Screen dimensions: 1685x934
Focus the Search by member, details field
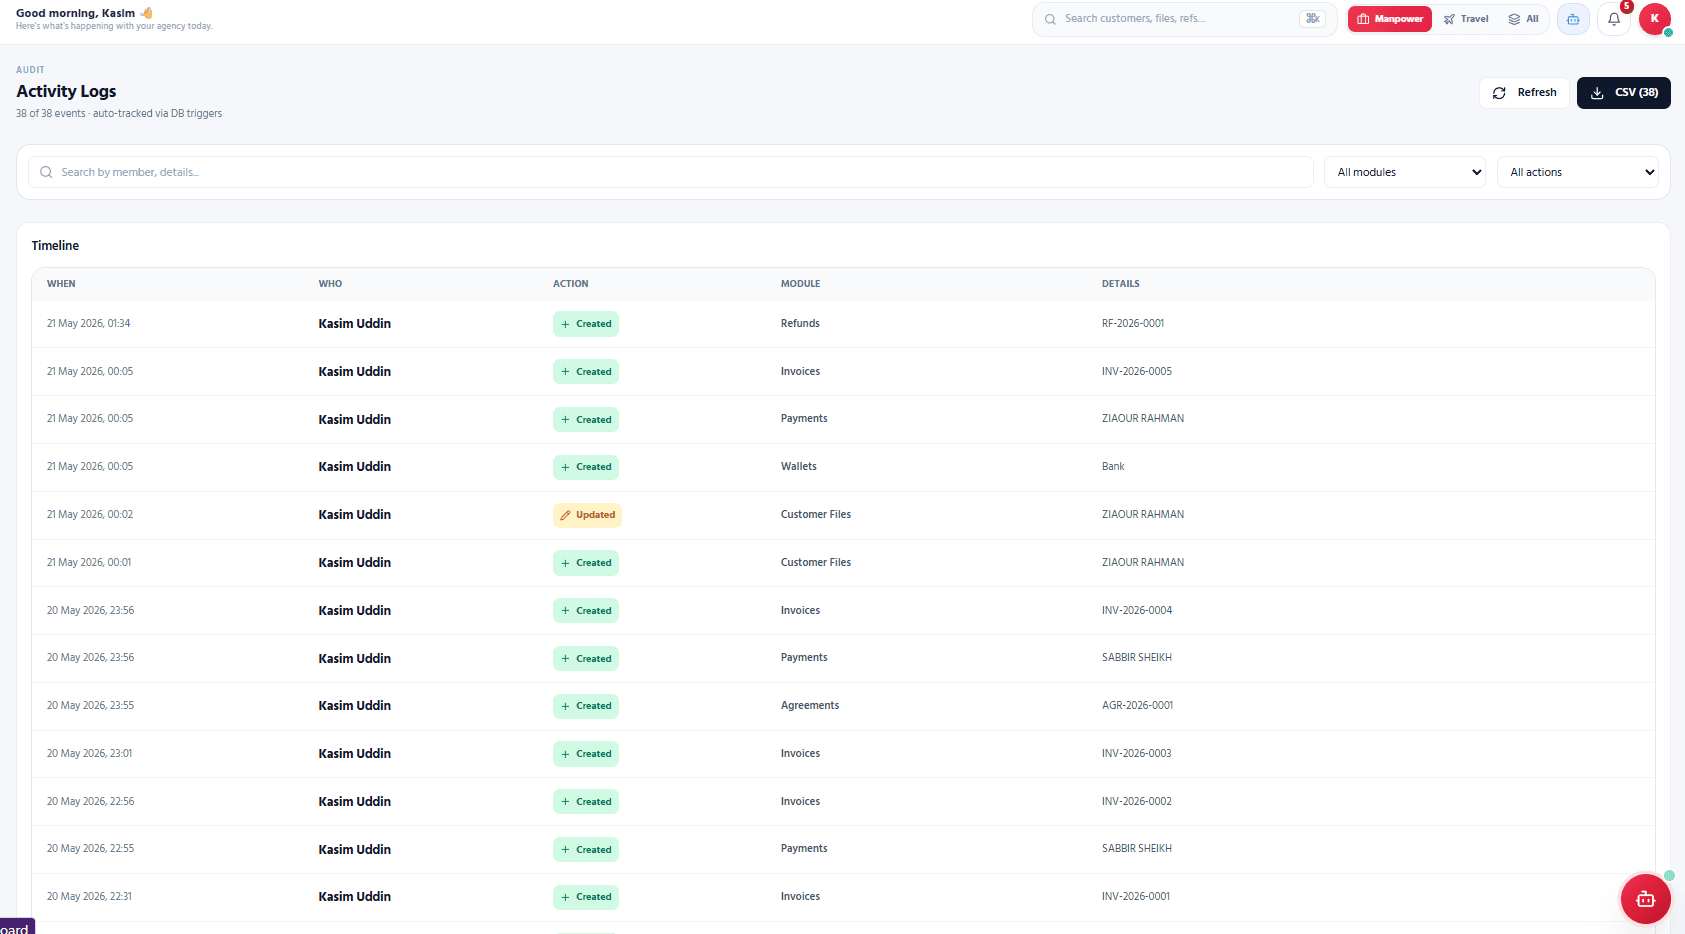(671, 172)
